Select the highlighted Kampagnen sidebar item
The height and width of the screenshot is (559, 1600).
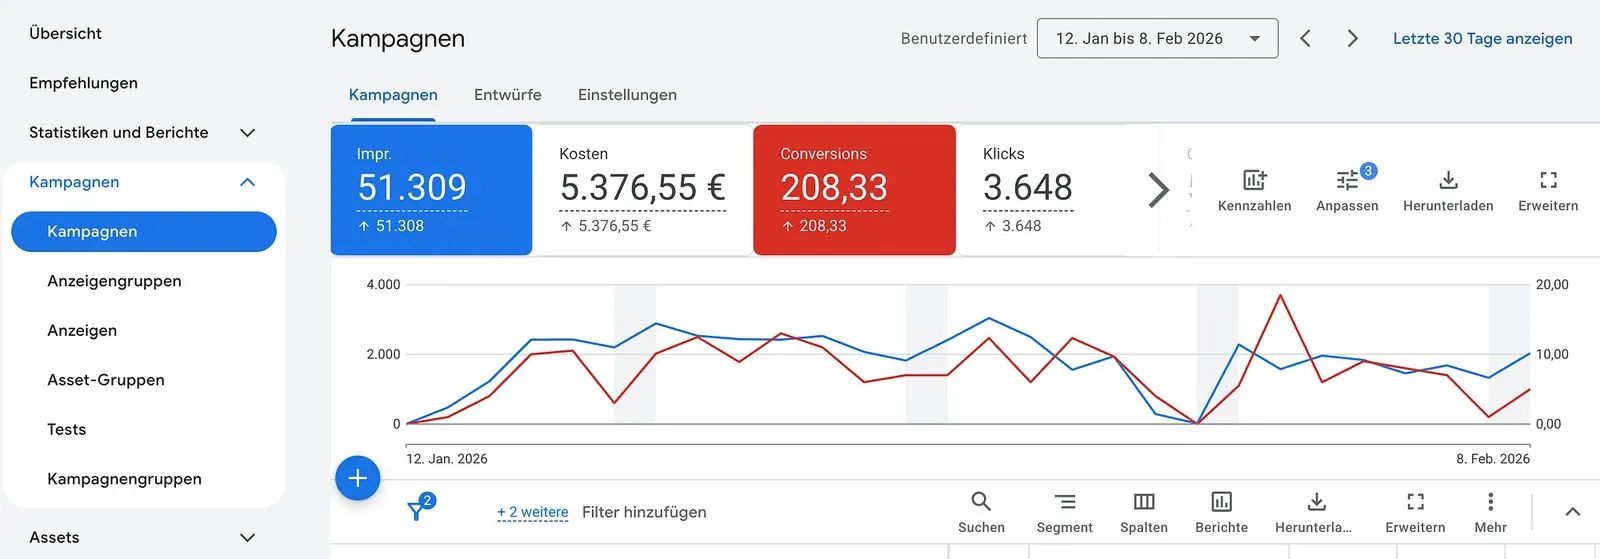[144, 231]
